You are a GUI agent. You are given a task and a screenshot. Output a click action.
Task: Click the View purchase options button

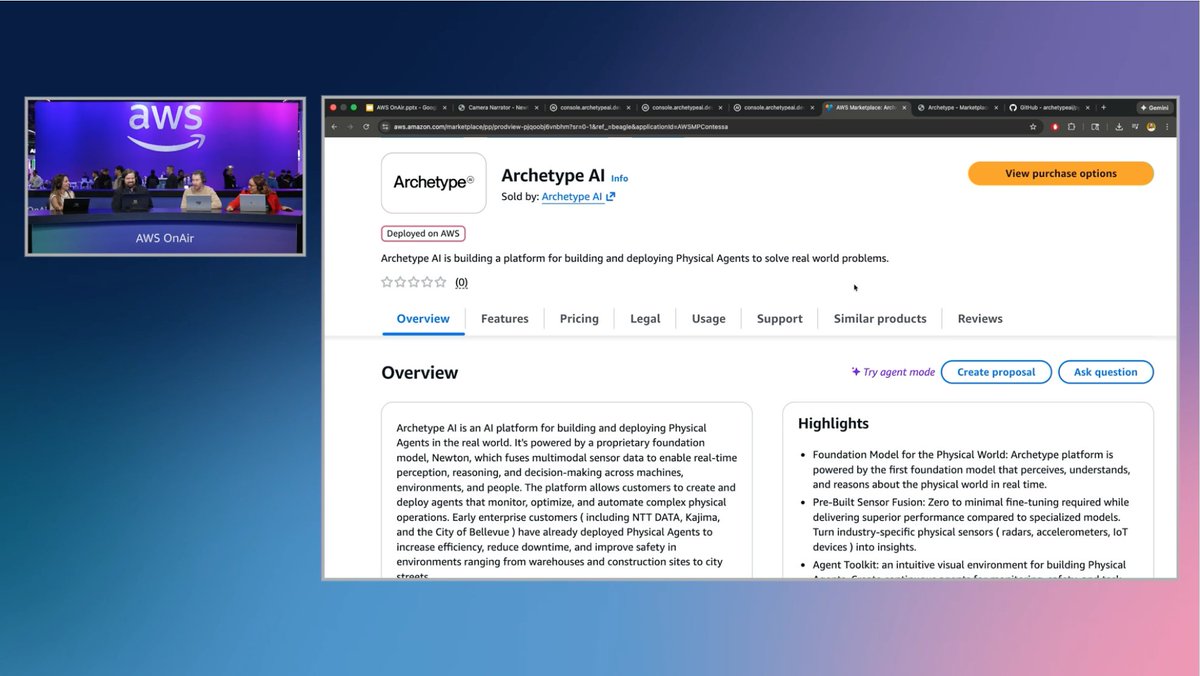(x=1061, y=173)
